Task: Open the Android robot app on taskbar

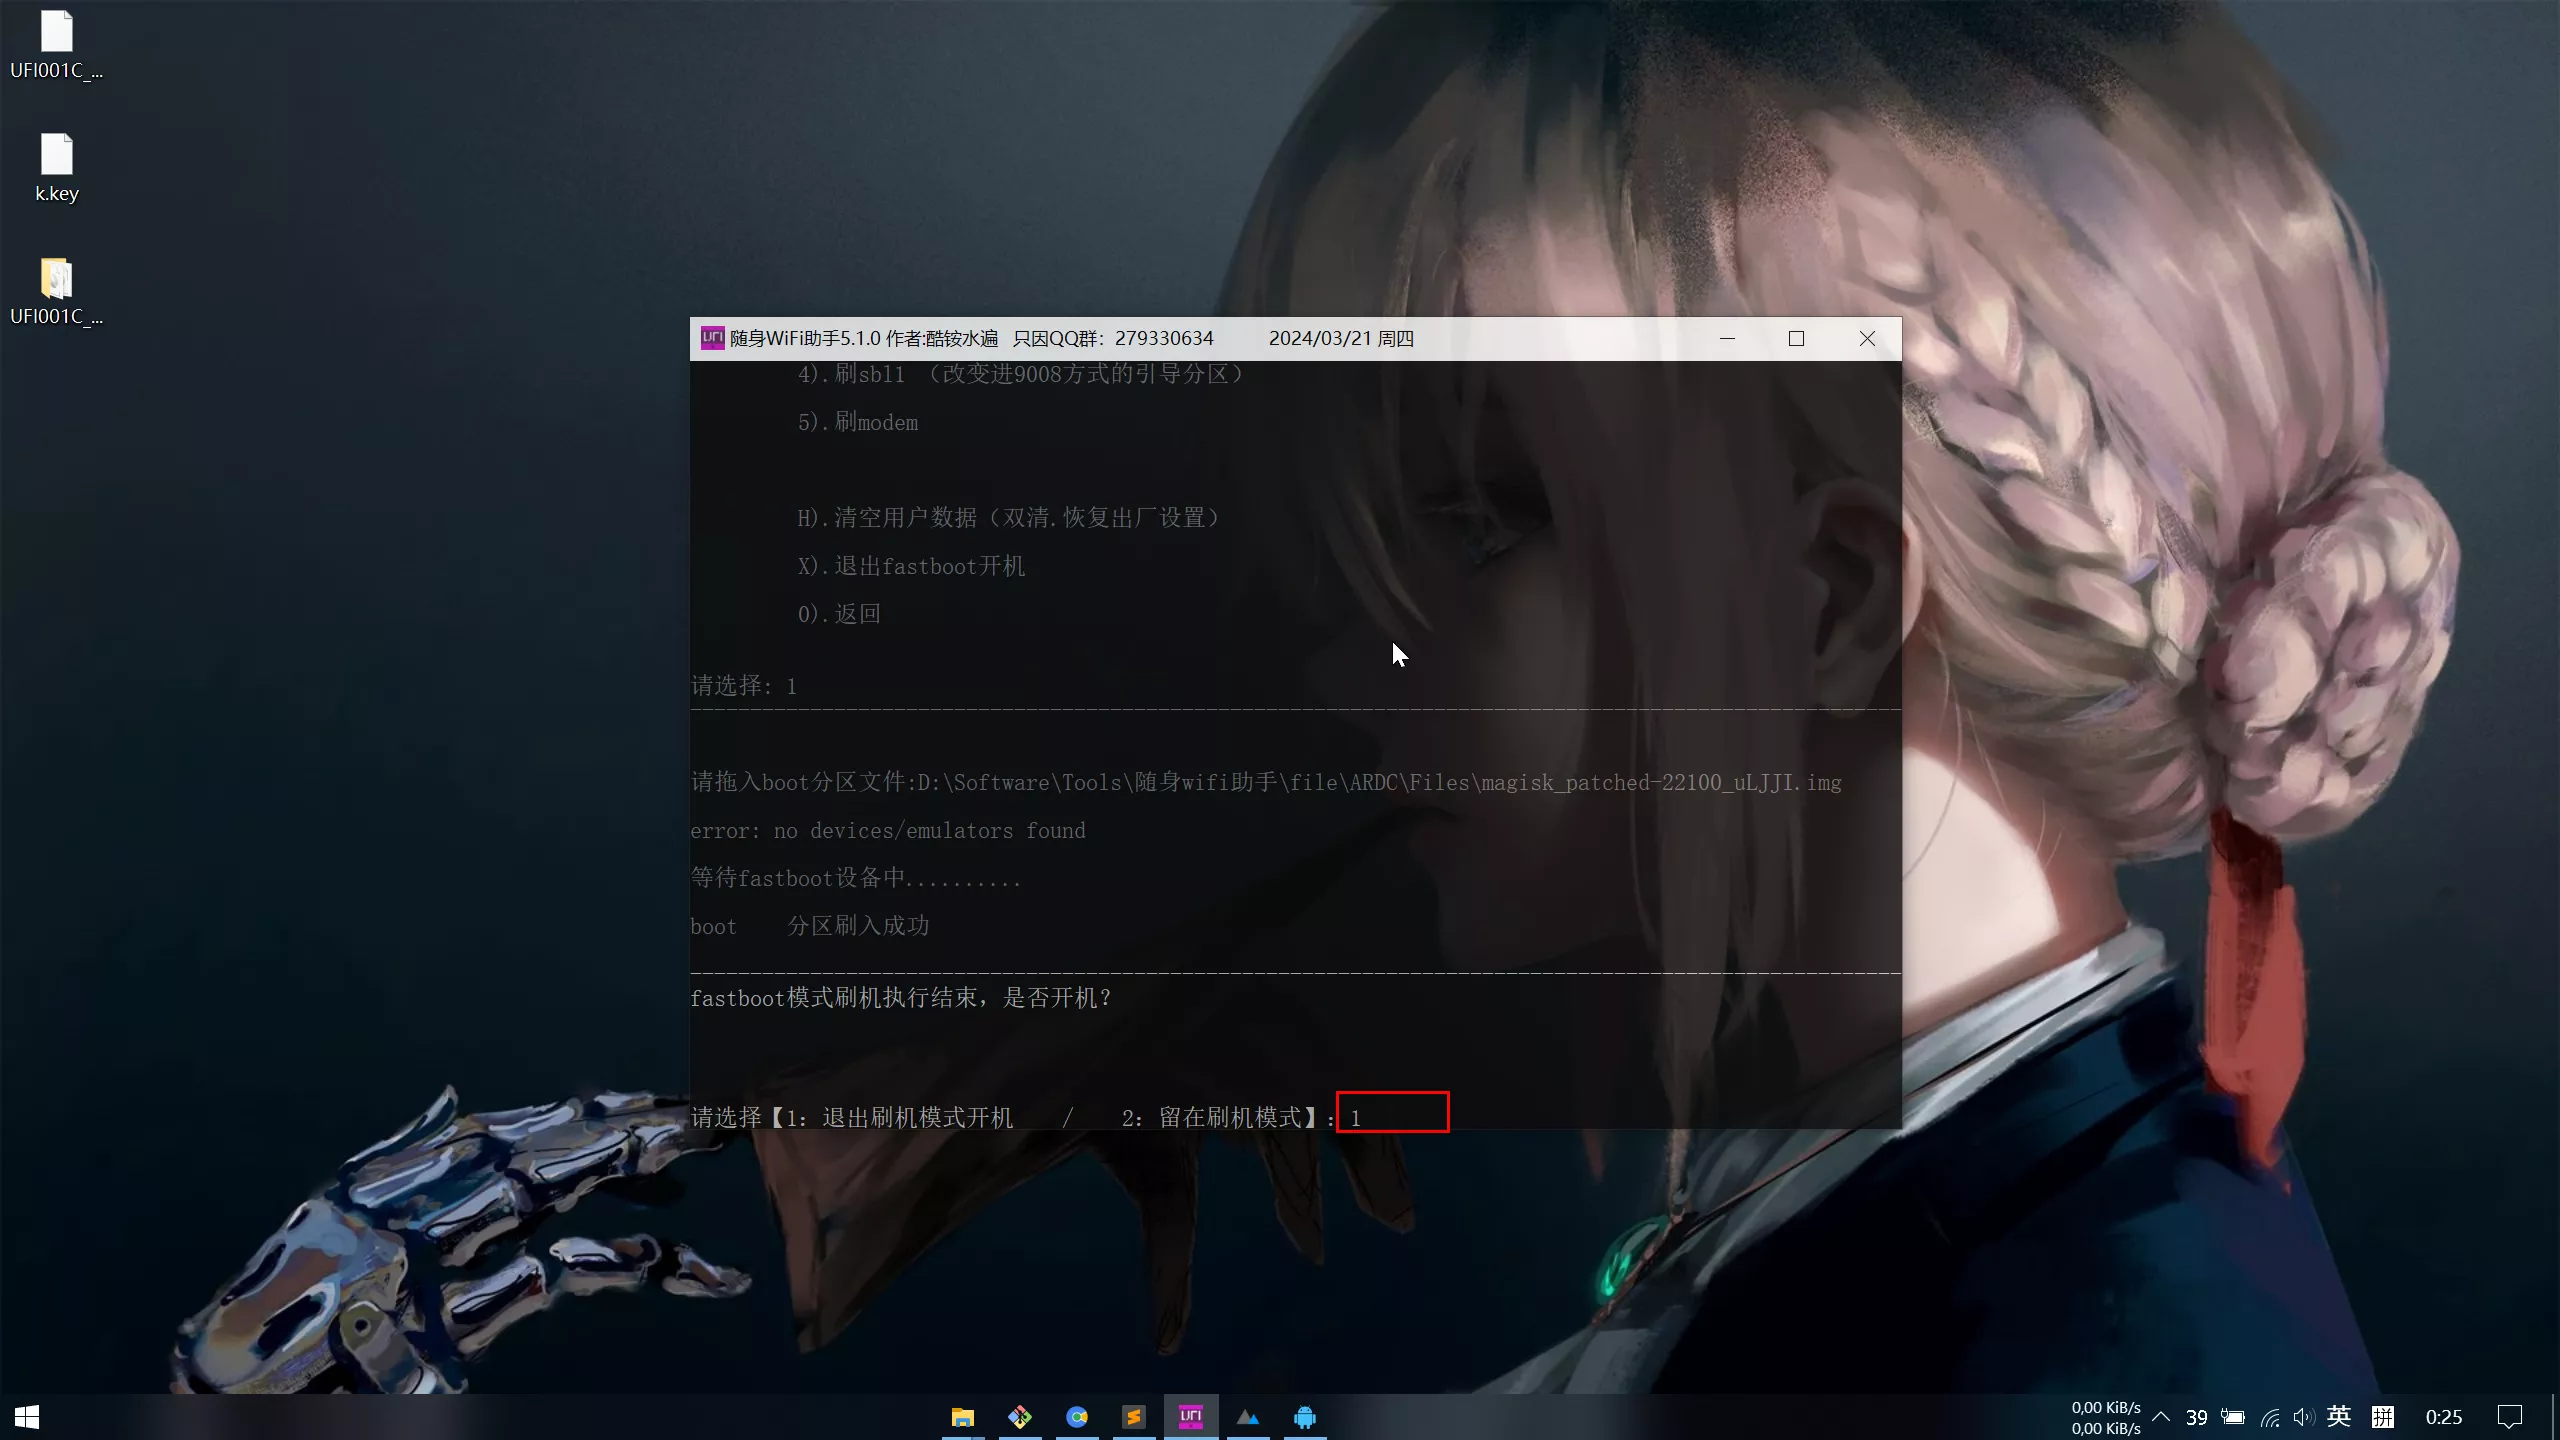Action: (x=1304, y=1417)
